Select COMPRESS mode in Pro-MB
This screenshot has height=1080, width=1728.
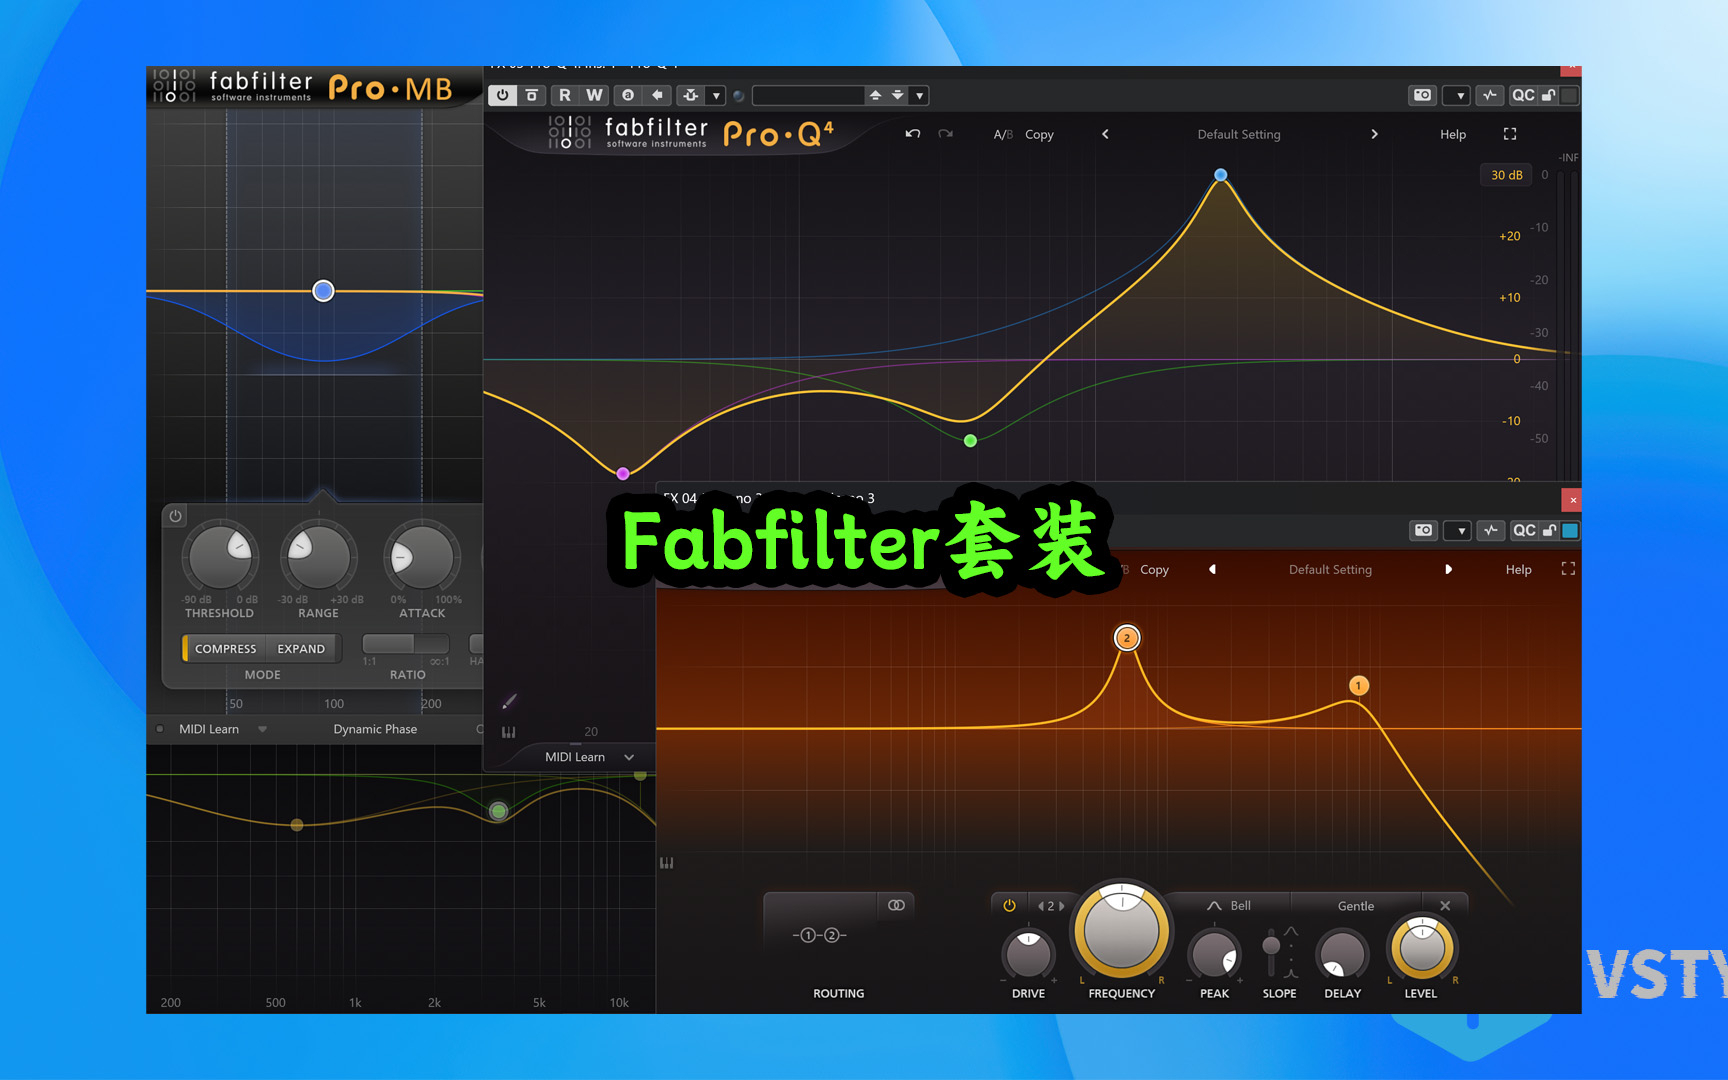coord(224,648)
